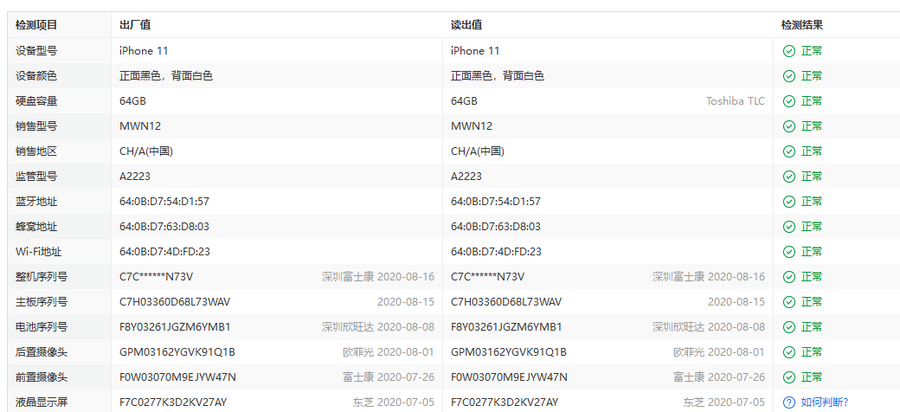
Task: Click factory value MWN12 for 销售型号
Action: (140, 126)
